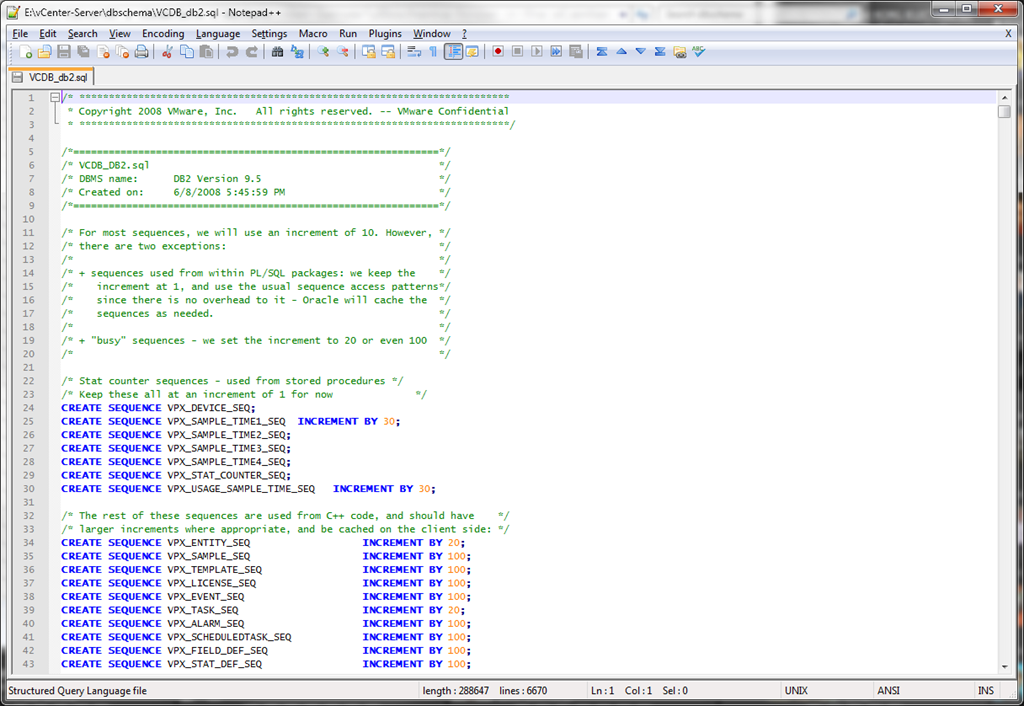This screenshot has width=1024, height=706.
Task: Open the Language menu
Action: (x=218, y=33)
